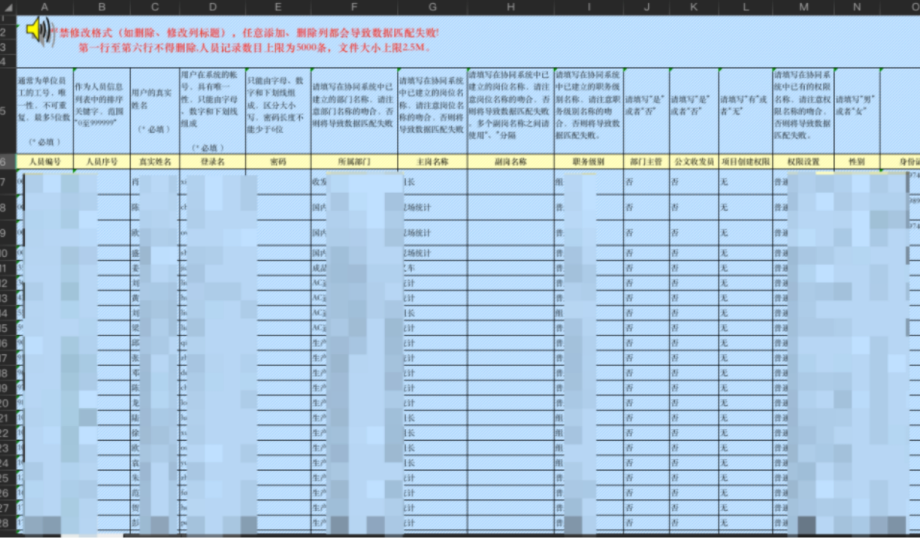Click cell K24 containing 否

(694, 463)
